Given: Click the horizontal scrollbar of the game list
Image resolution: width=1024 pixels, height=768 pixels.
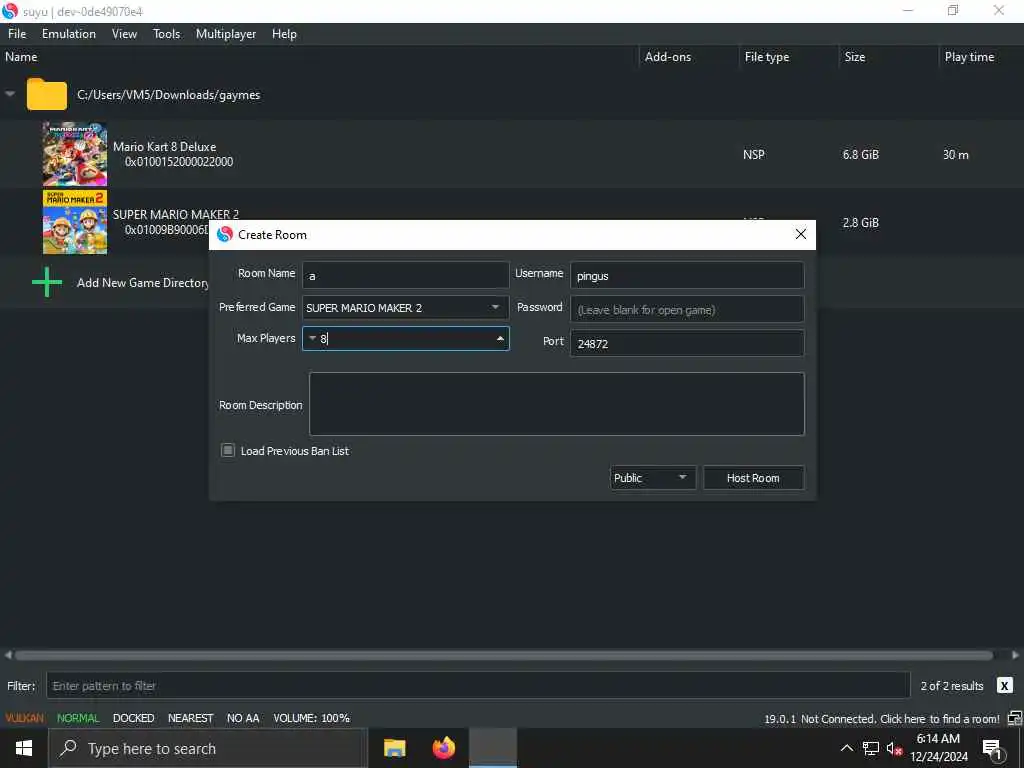Looking at the screenshot, I should coord(504,655).
